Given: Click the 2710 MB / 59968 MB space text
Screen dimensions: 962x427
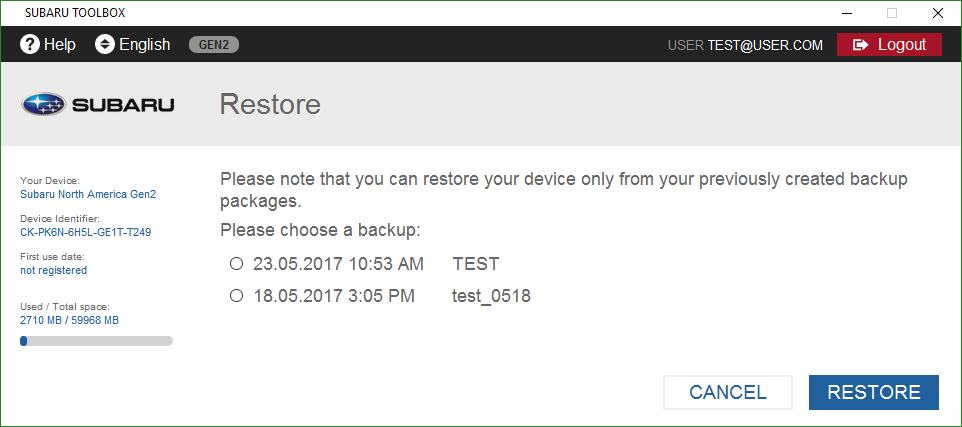Looking at the screenshot, I should click(x=69, y=320).
